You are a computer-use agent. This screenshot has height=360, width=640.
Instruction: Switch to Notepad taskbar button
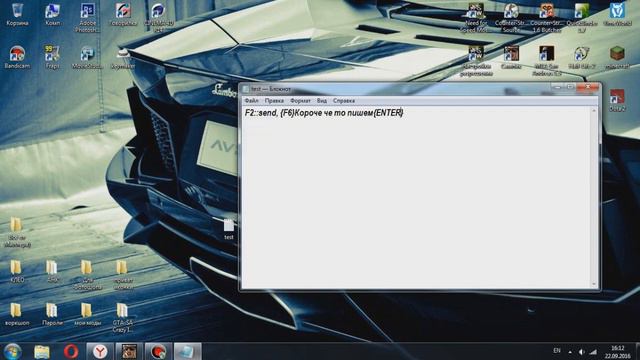187,351
